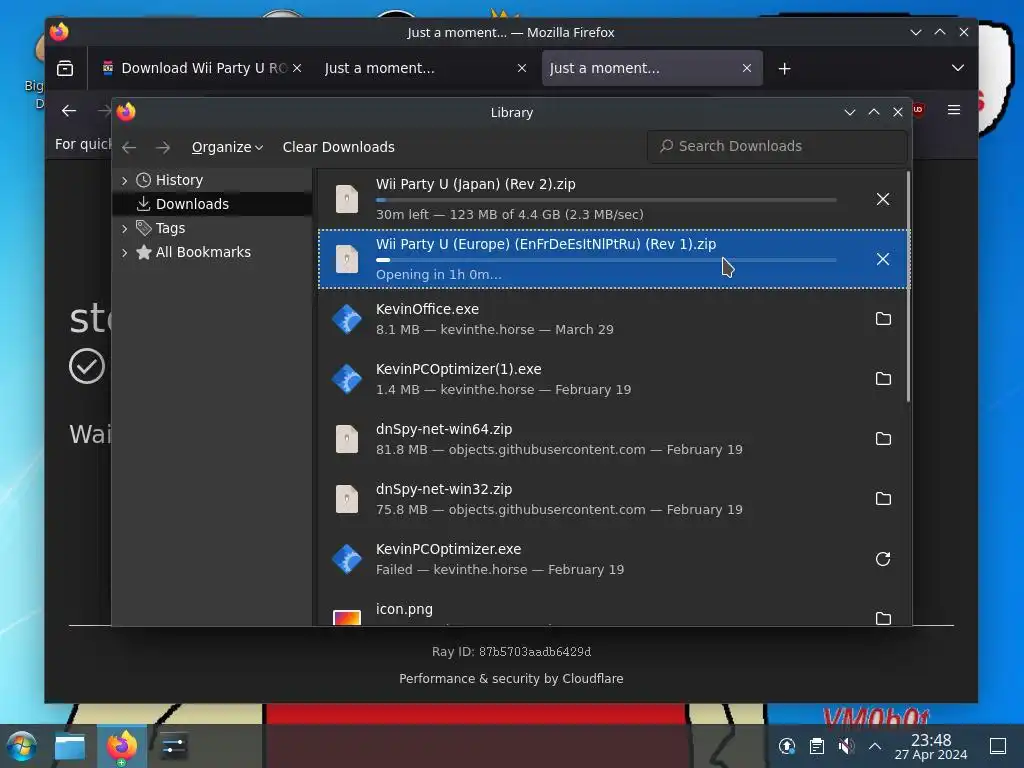Click the Library back arrow
The width and height of the screenshot is (1024, 768).
click(x=129, y=148)
